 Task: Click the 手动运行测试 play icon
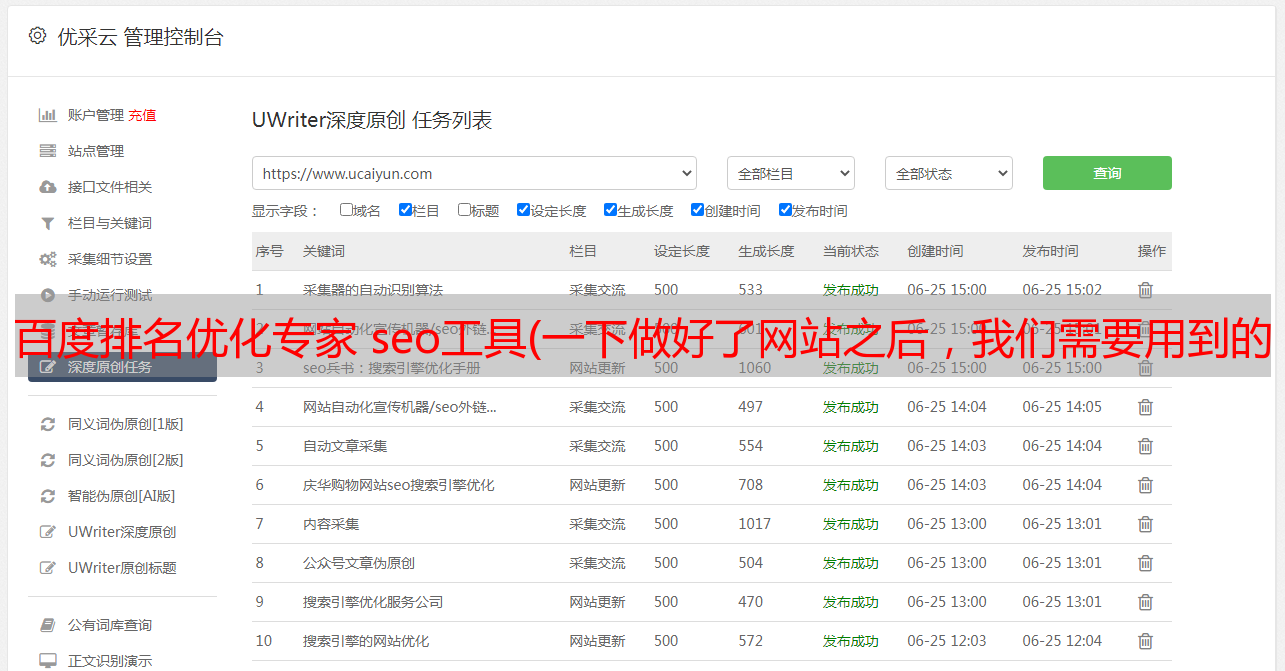47,295
